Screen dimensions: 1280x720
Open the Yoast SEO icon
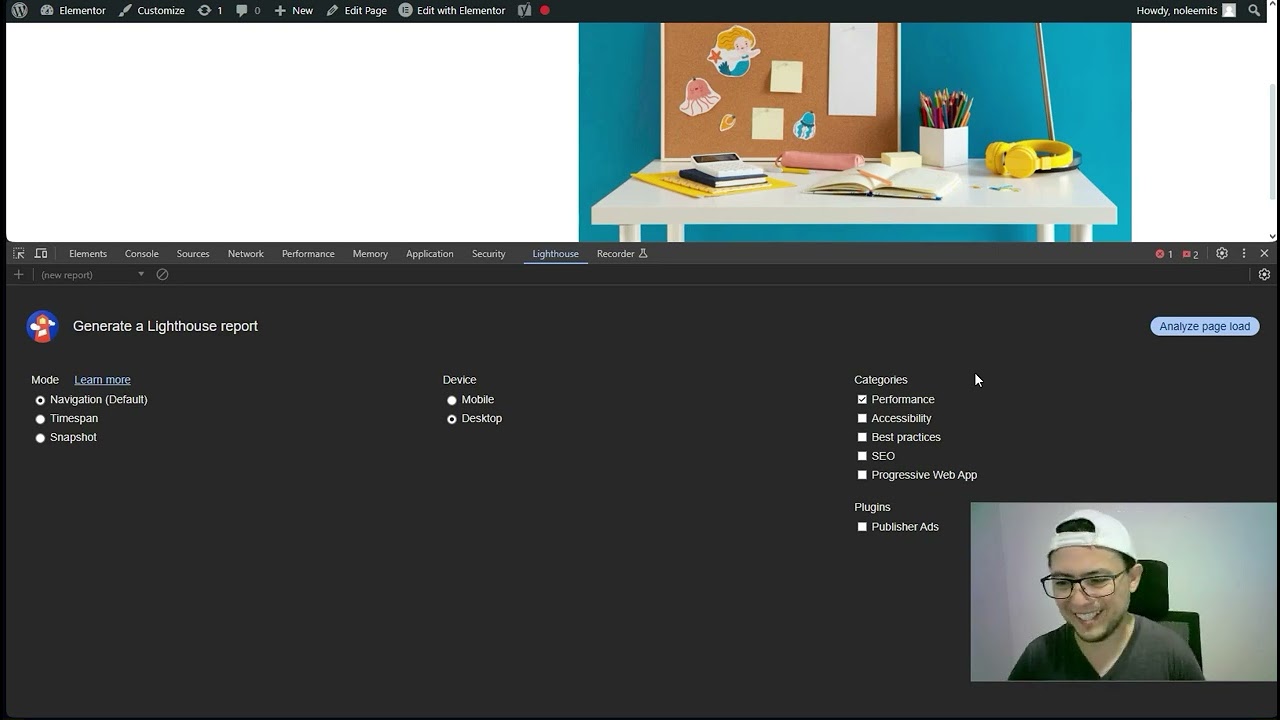tap(524, 10)
